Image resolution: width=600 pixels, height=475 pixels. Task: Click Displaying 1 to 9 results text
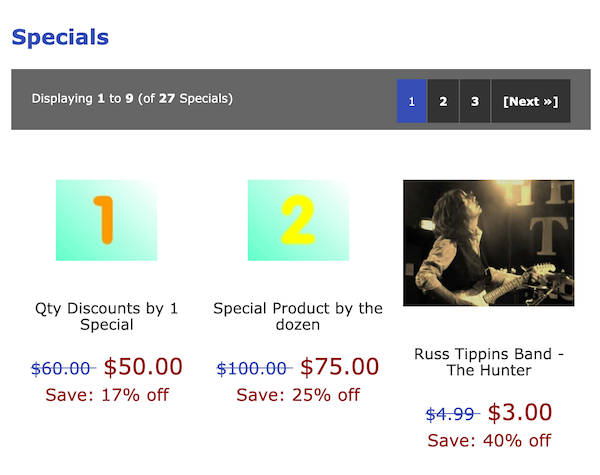point(132,99)
